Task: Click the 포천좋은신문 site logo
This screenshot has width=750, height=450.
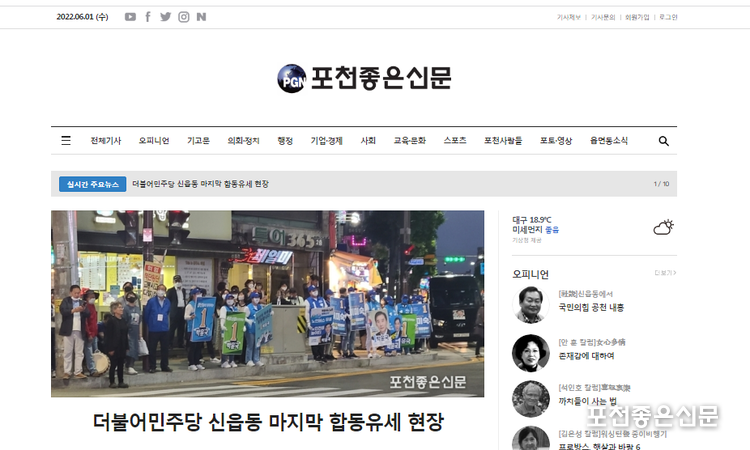Action: pos(364,78)
